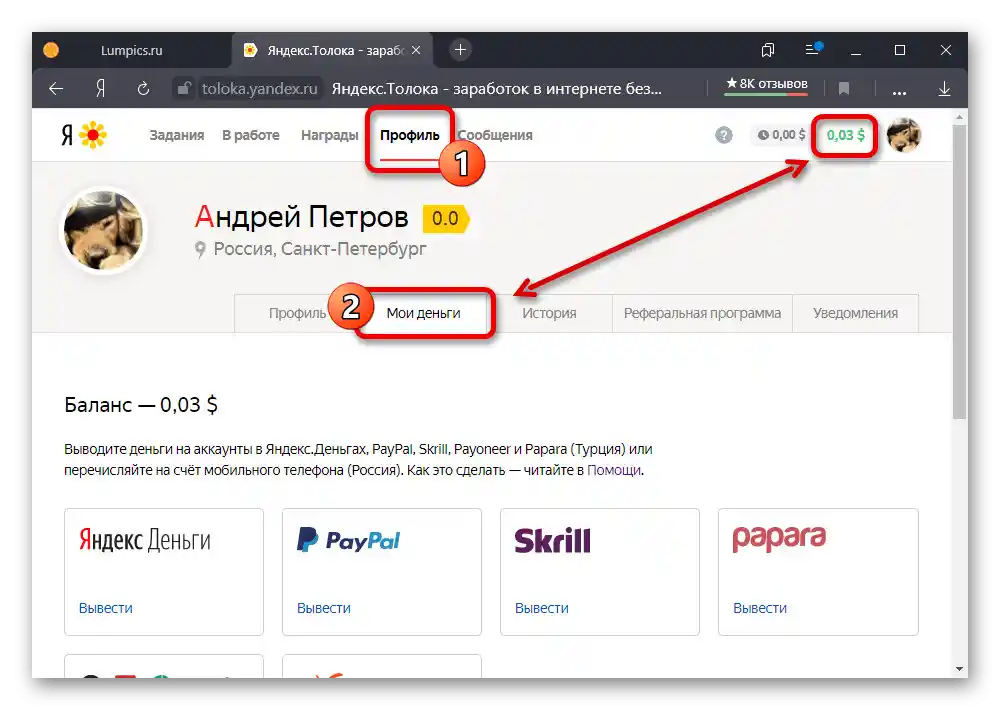Click the scrollbar down arrow

click(x=959, y=669)
